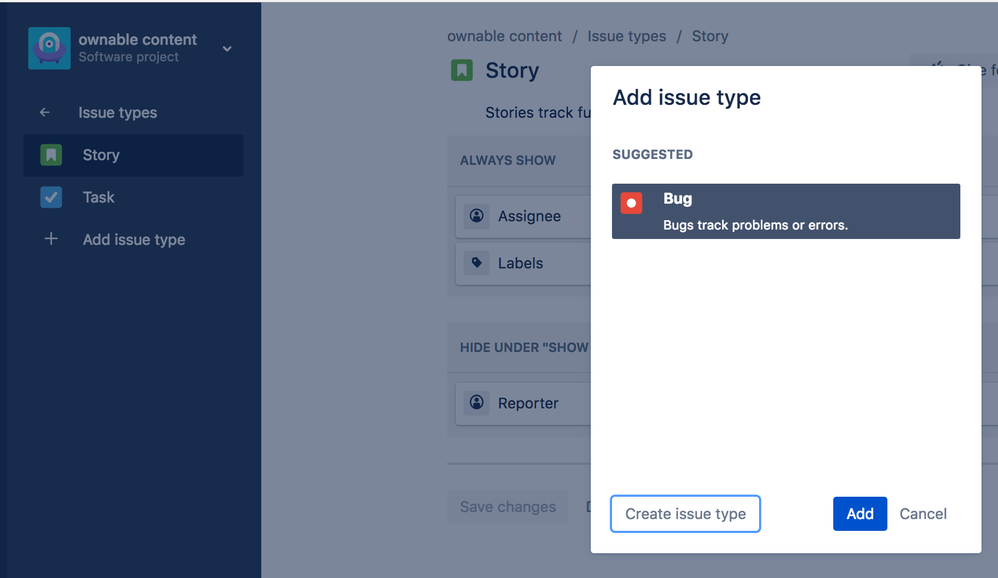Click the Labels tag icon
The image size is (998, 578).
(x=476, y=262)
